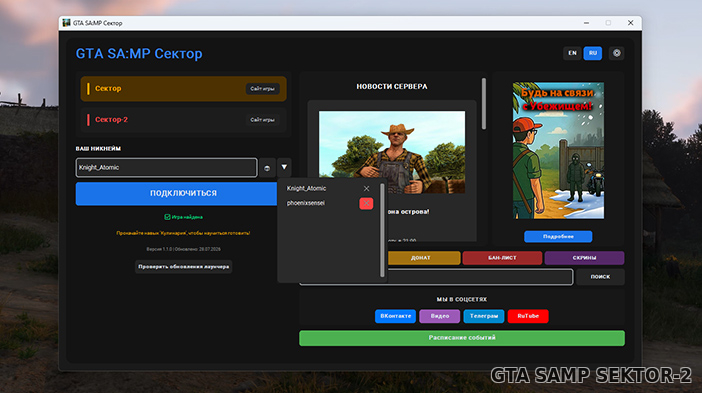This screenshot has width=702, height=393.
Task: Select the Сектор server row
Action: click(183, 89)
